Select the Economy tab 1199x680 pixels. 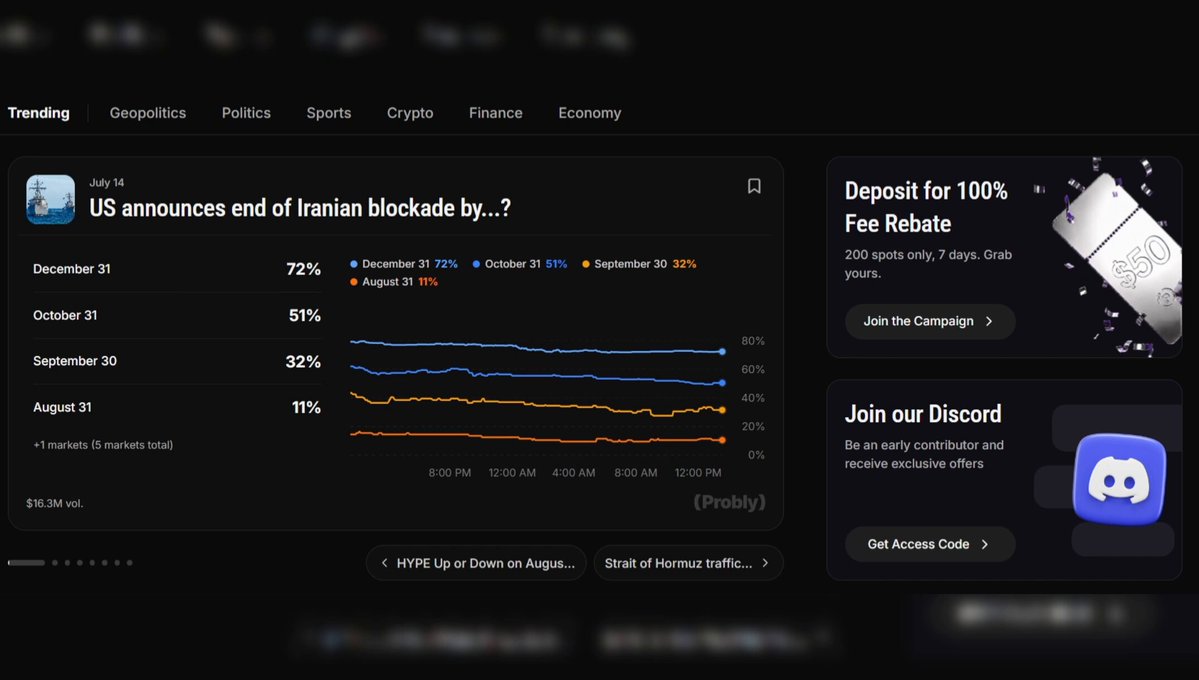pos(590,113)
